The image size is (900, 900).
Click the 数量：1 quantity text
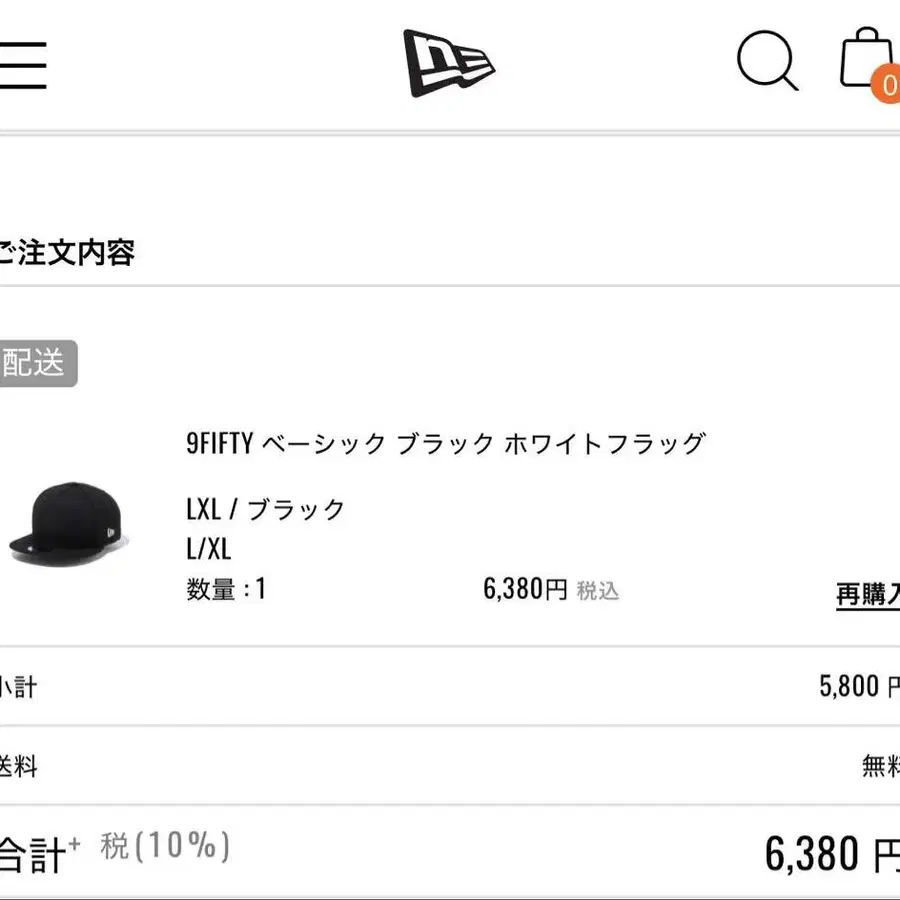point(226,589)
